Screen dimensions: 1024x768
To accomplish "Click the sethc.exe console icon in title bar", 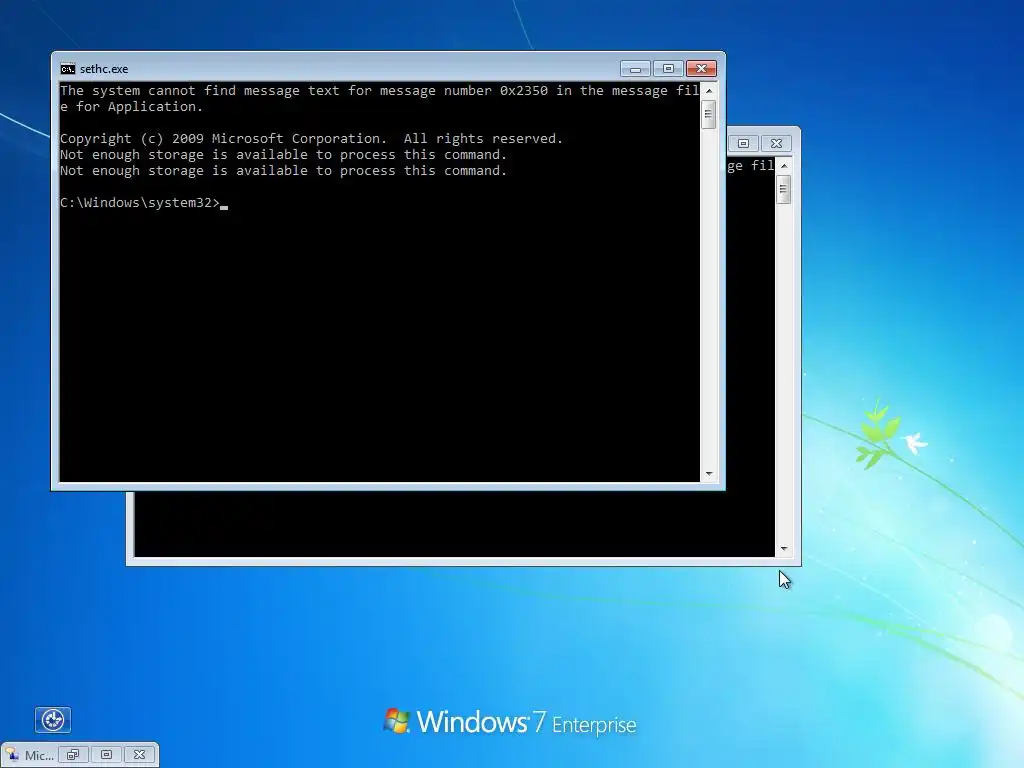I will pyautogui.click(x=68, y=69).
